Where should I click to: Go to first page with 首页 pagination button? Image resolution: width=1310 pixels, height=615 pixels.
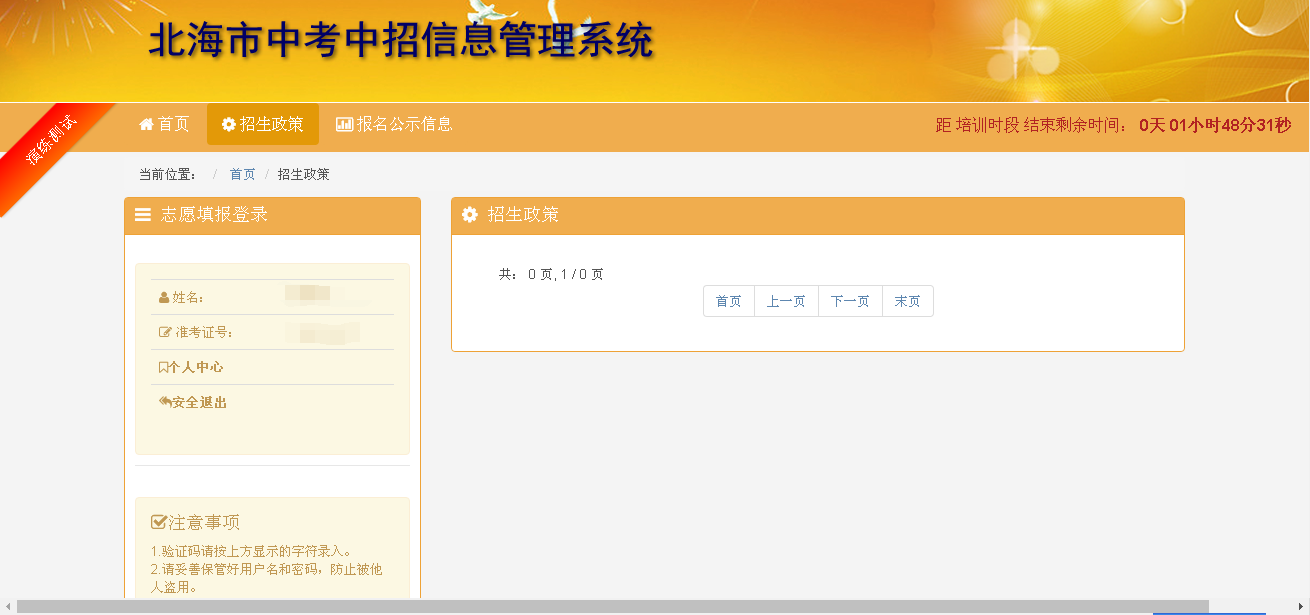point(728,301)
